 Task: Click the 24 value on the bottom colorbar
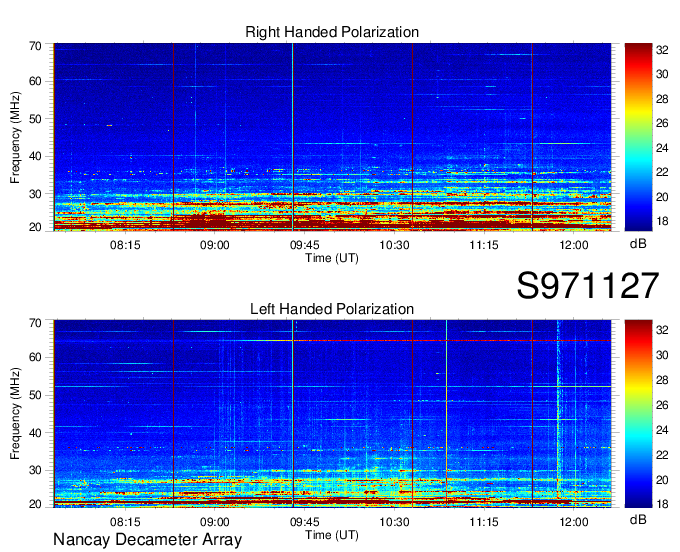pyautogui.click(x=662, y=430)
